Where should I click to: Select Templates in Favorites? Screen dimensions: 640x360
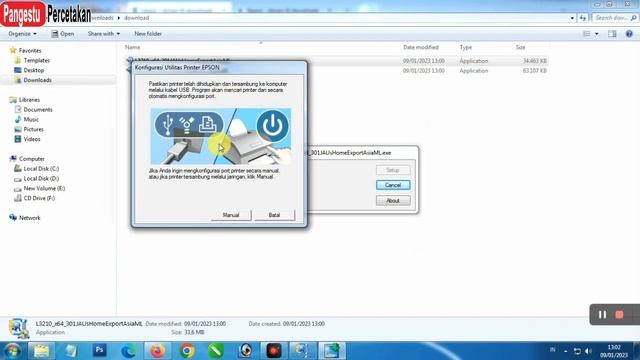[36, 60]
